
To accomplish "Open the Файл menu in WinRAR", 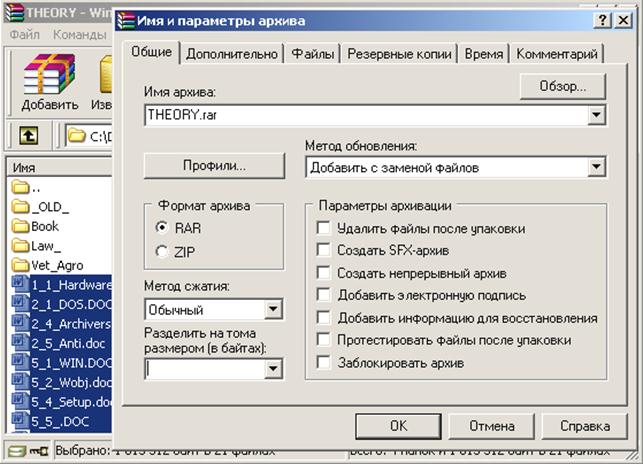I will point(25,34).
